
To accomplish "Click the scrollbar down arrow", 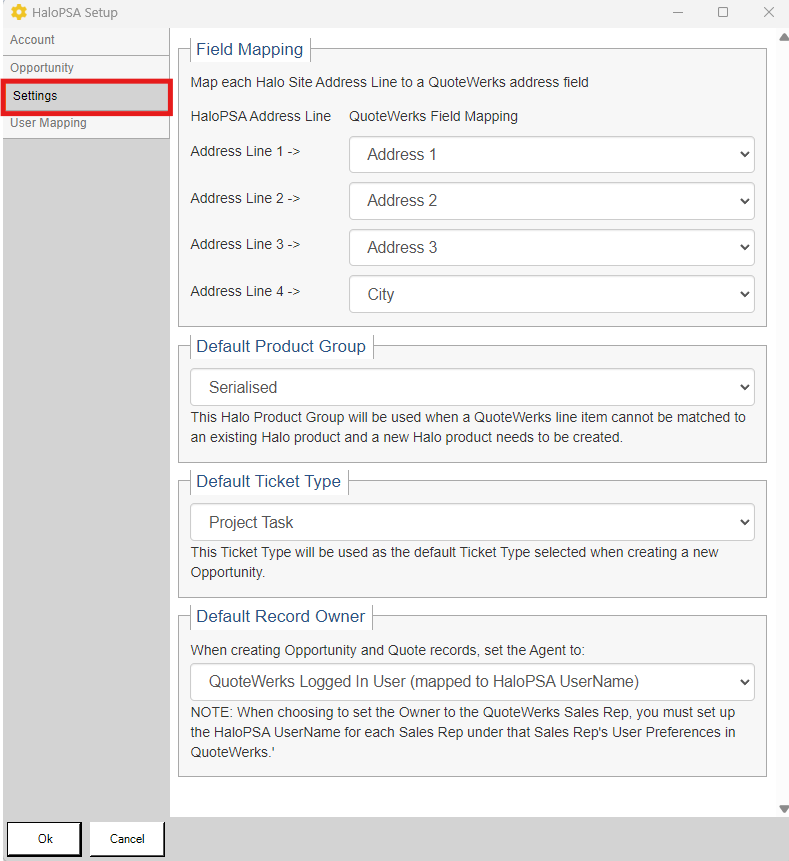I will [784, 808].
